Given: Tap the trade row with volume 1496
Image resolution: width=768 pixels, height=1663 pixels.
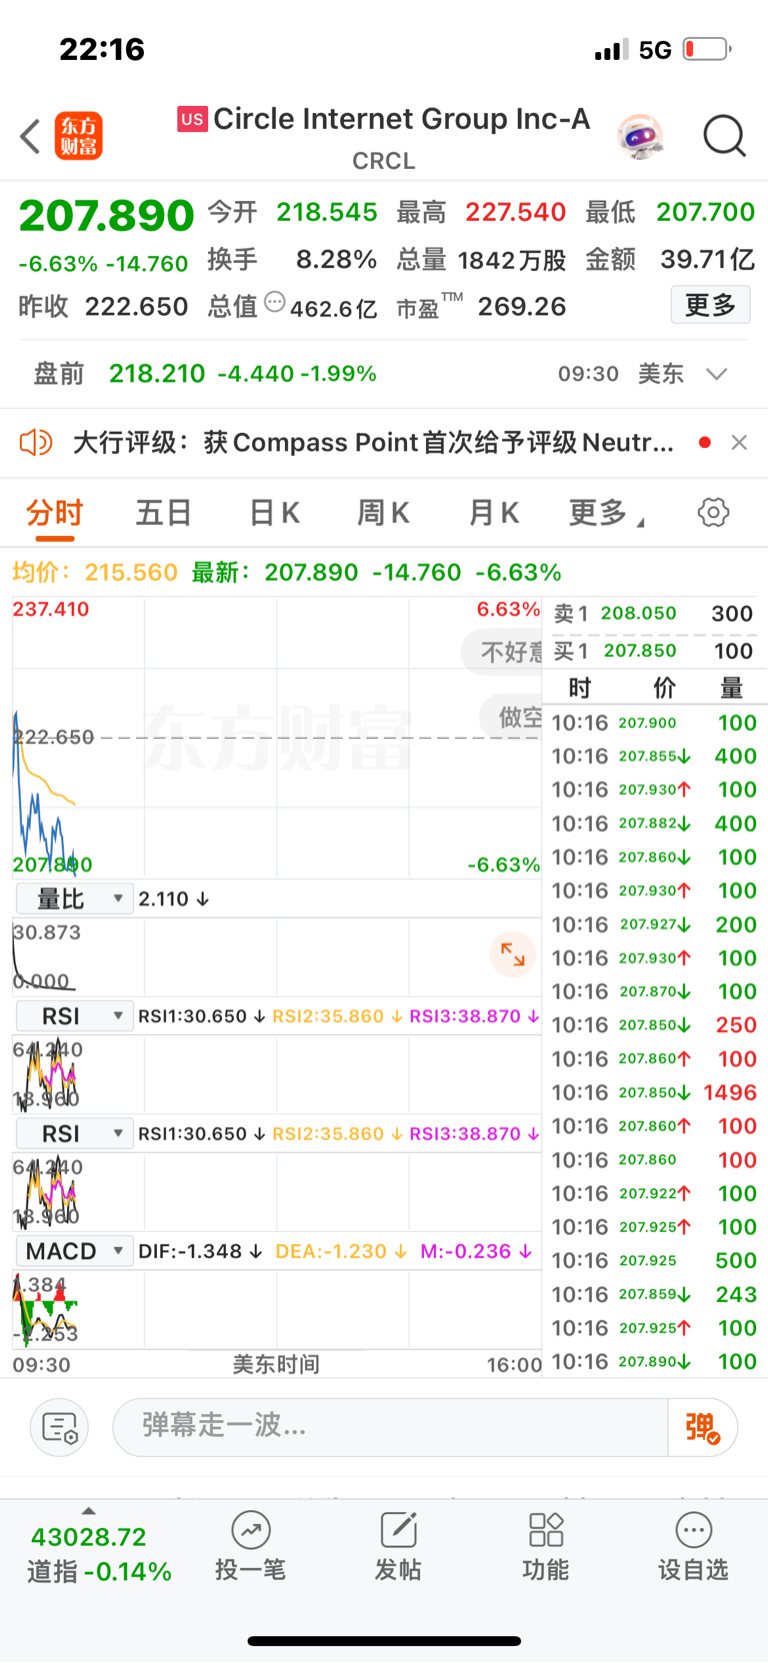Looking at the screenshot, I should coord(653,1092).
